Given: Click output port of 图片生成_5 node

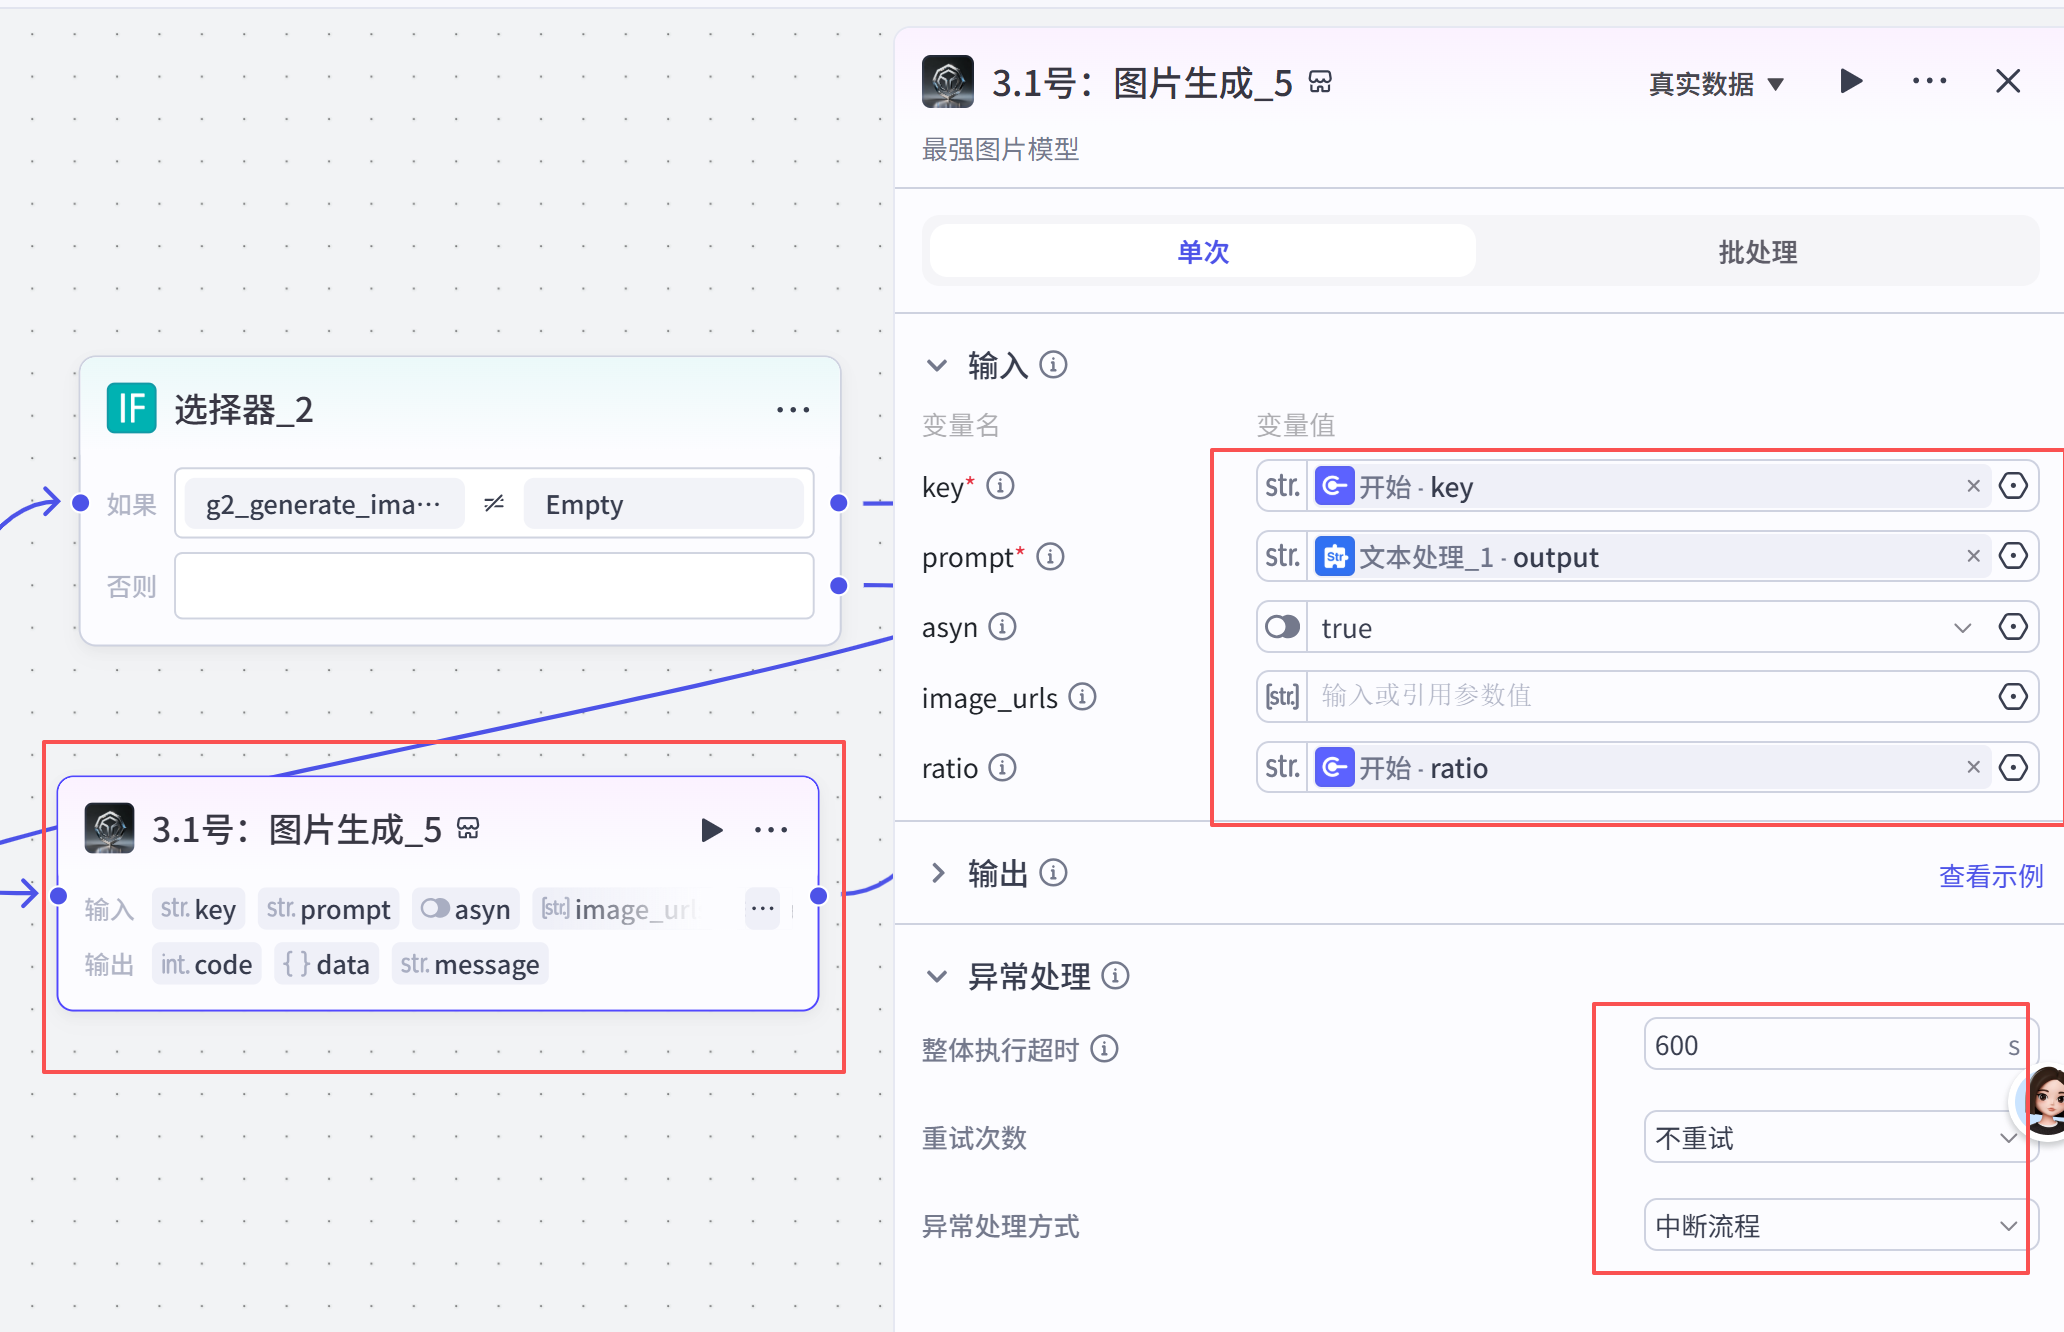Looking at the screenshot, I should pyautogui.click(x=819, y=895).
